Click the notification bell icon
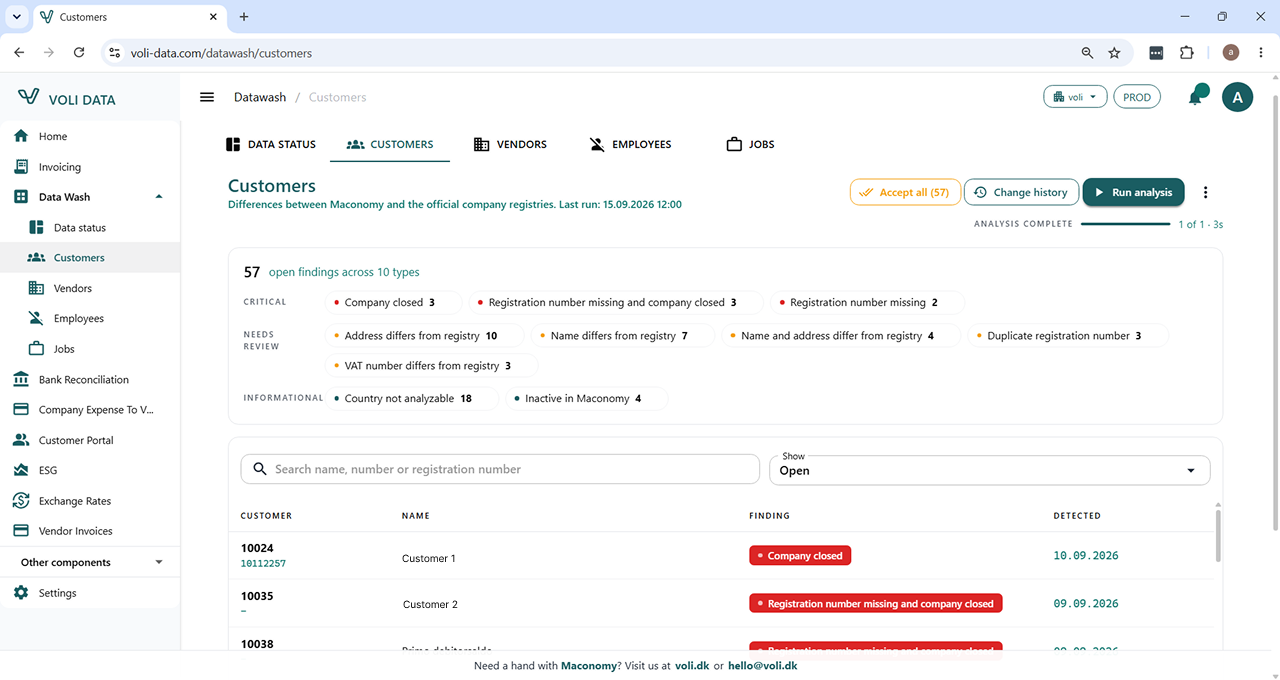The height and width of the screenshot is (680, 1280). coord(1195,97)
